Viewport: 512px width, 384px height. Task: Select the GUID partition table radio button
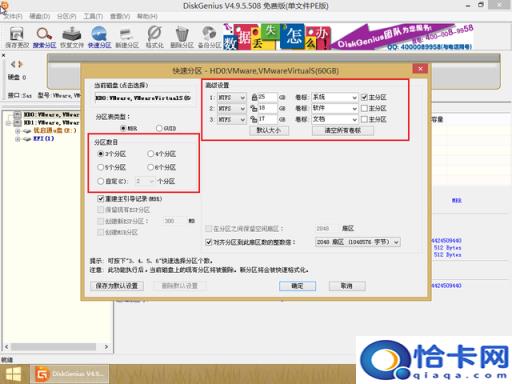pos(159,128)
